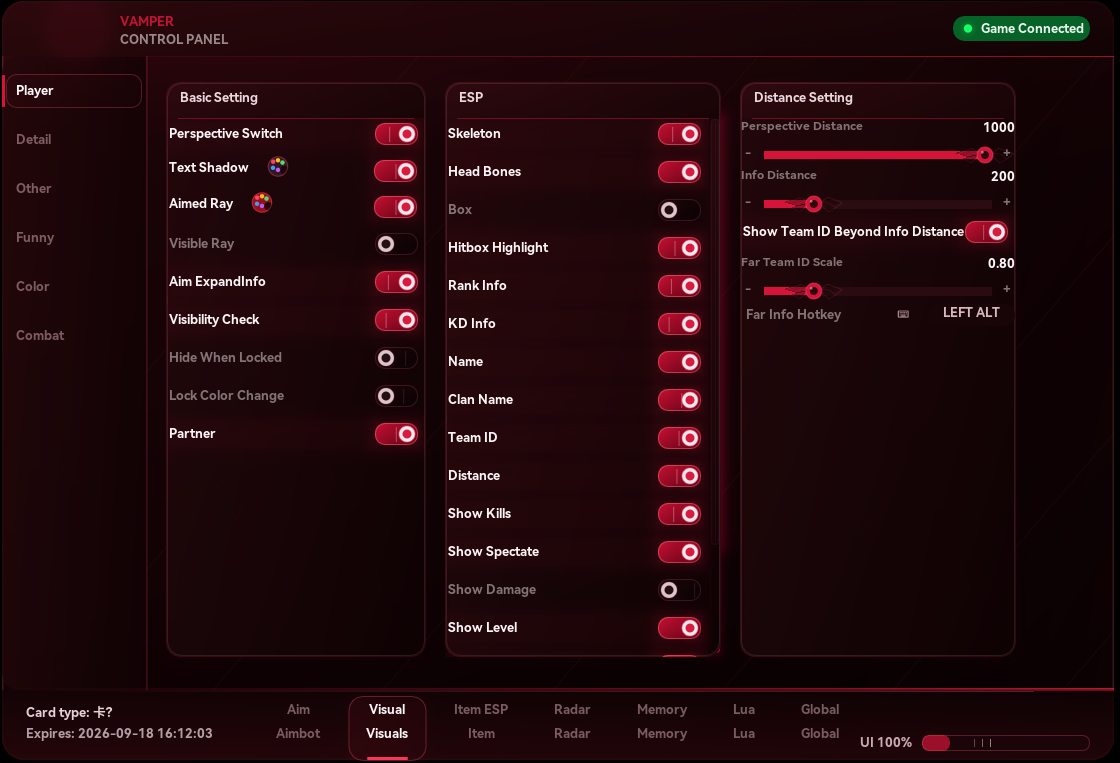Screen dimensions: 1120x763
Task: Click the plus icon for Far Team ID Scale
Action: pos(1006,289)
